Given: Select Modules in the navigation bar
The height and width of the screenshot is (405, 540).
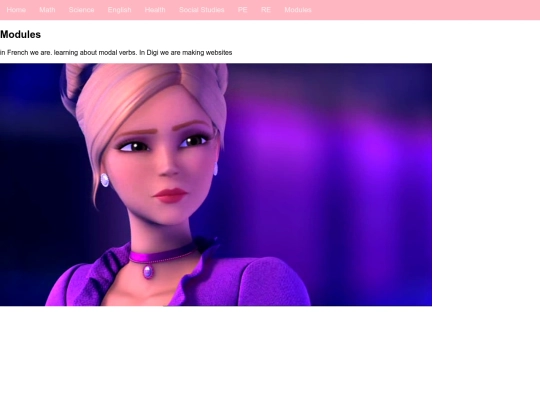Looking at the screenshot, I should (x=298, y=10).
